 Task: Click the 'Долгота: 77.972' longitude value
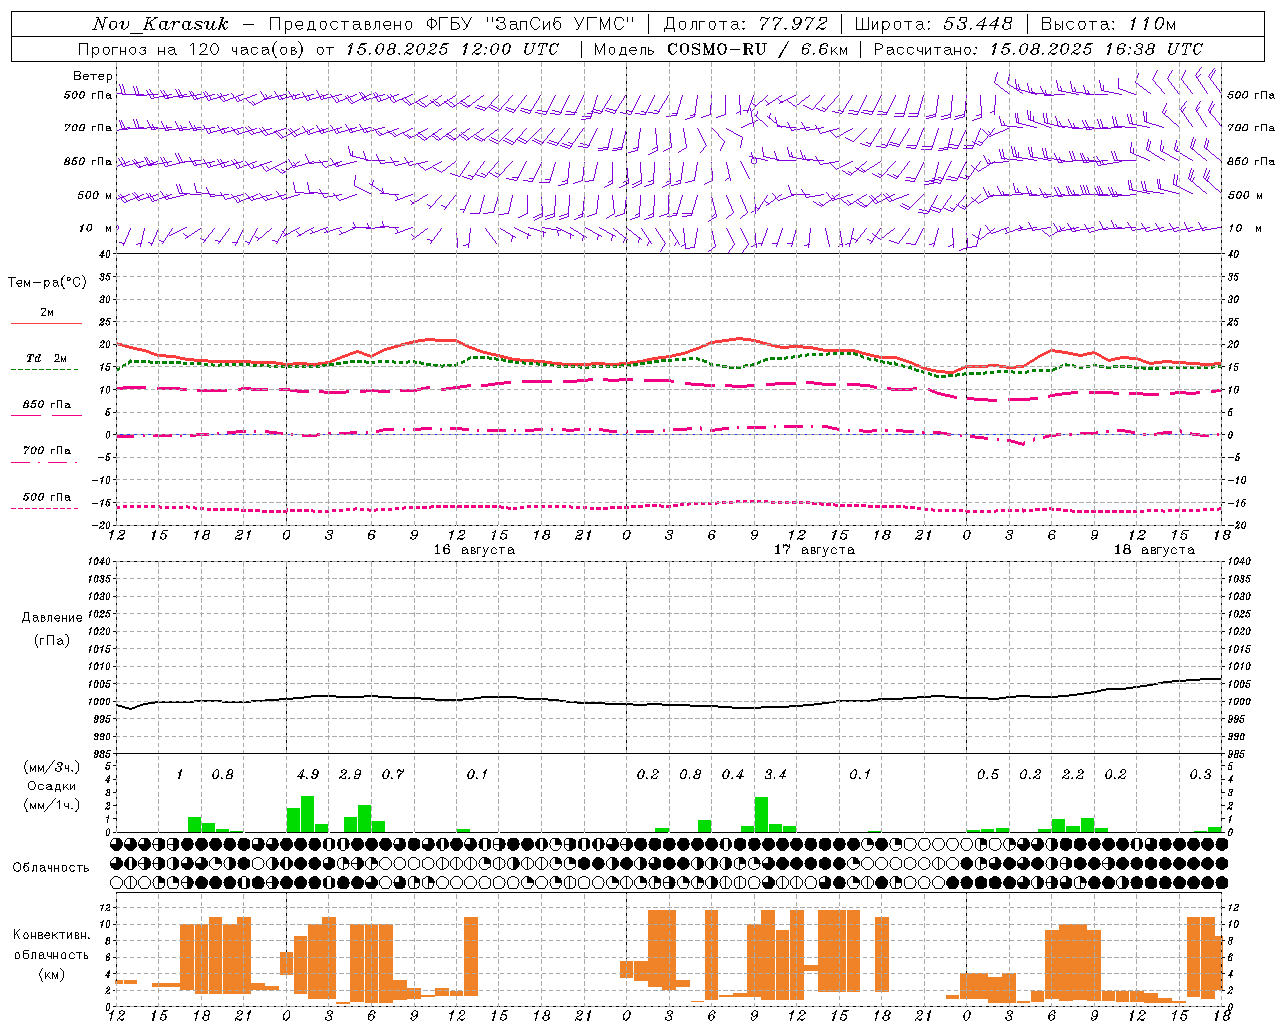(x=745, y=24)
